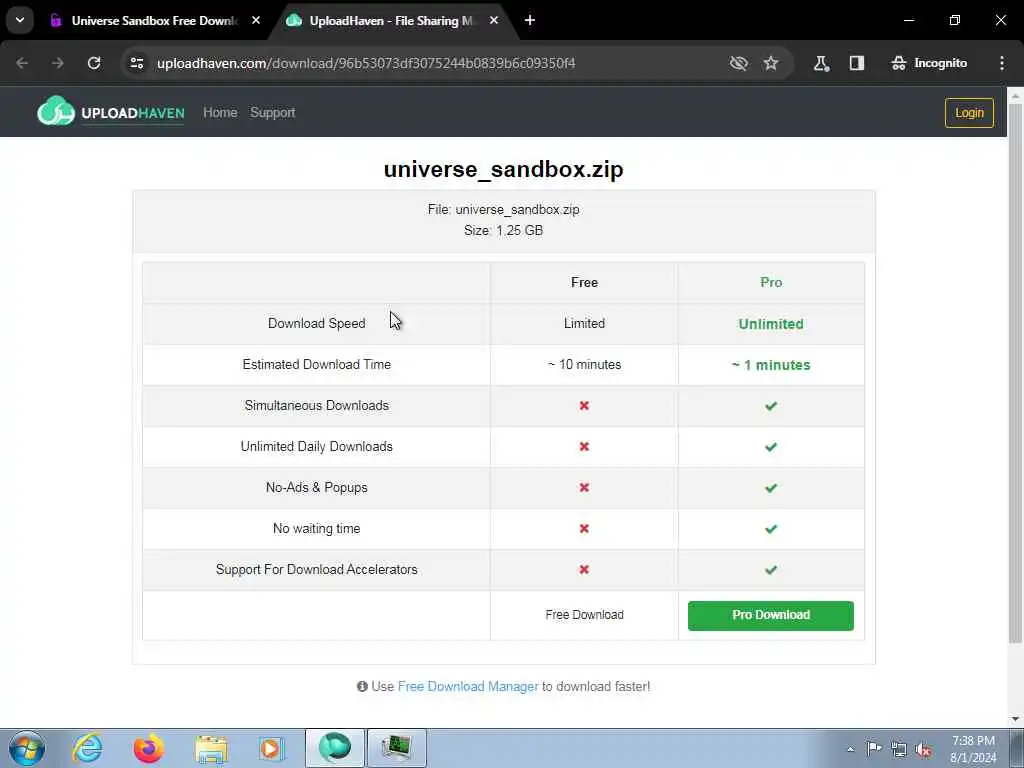Go to Home in site navigation
This screenshot has height=768, width=1024.
tap(220, 112)
